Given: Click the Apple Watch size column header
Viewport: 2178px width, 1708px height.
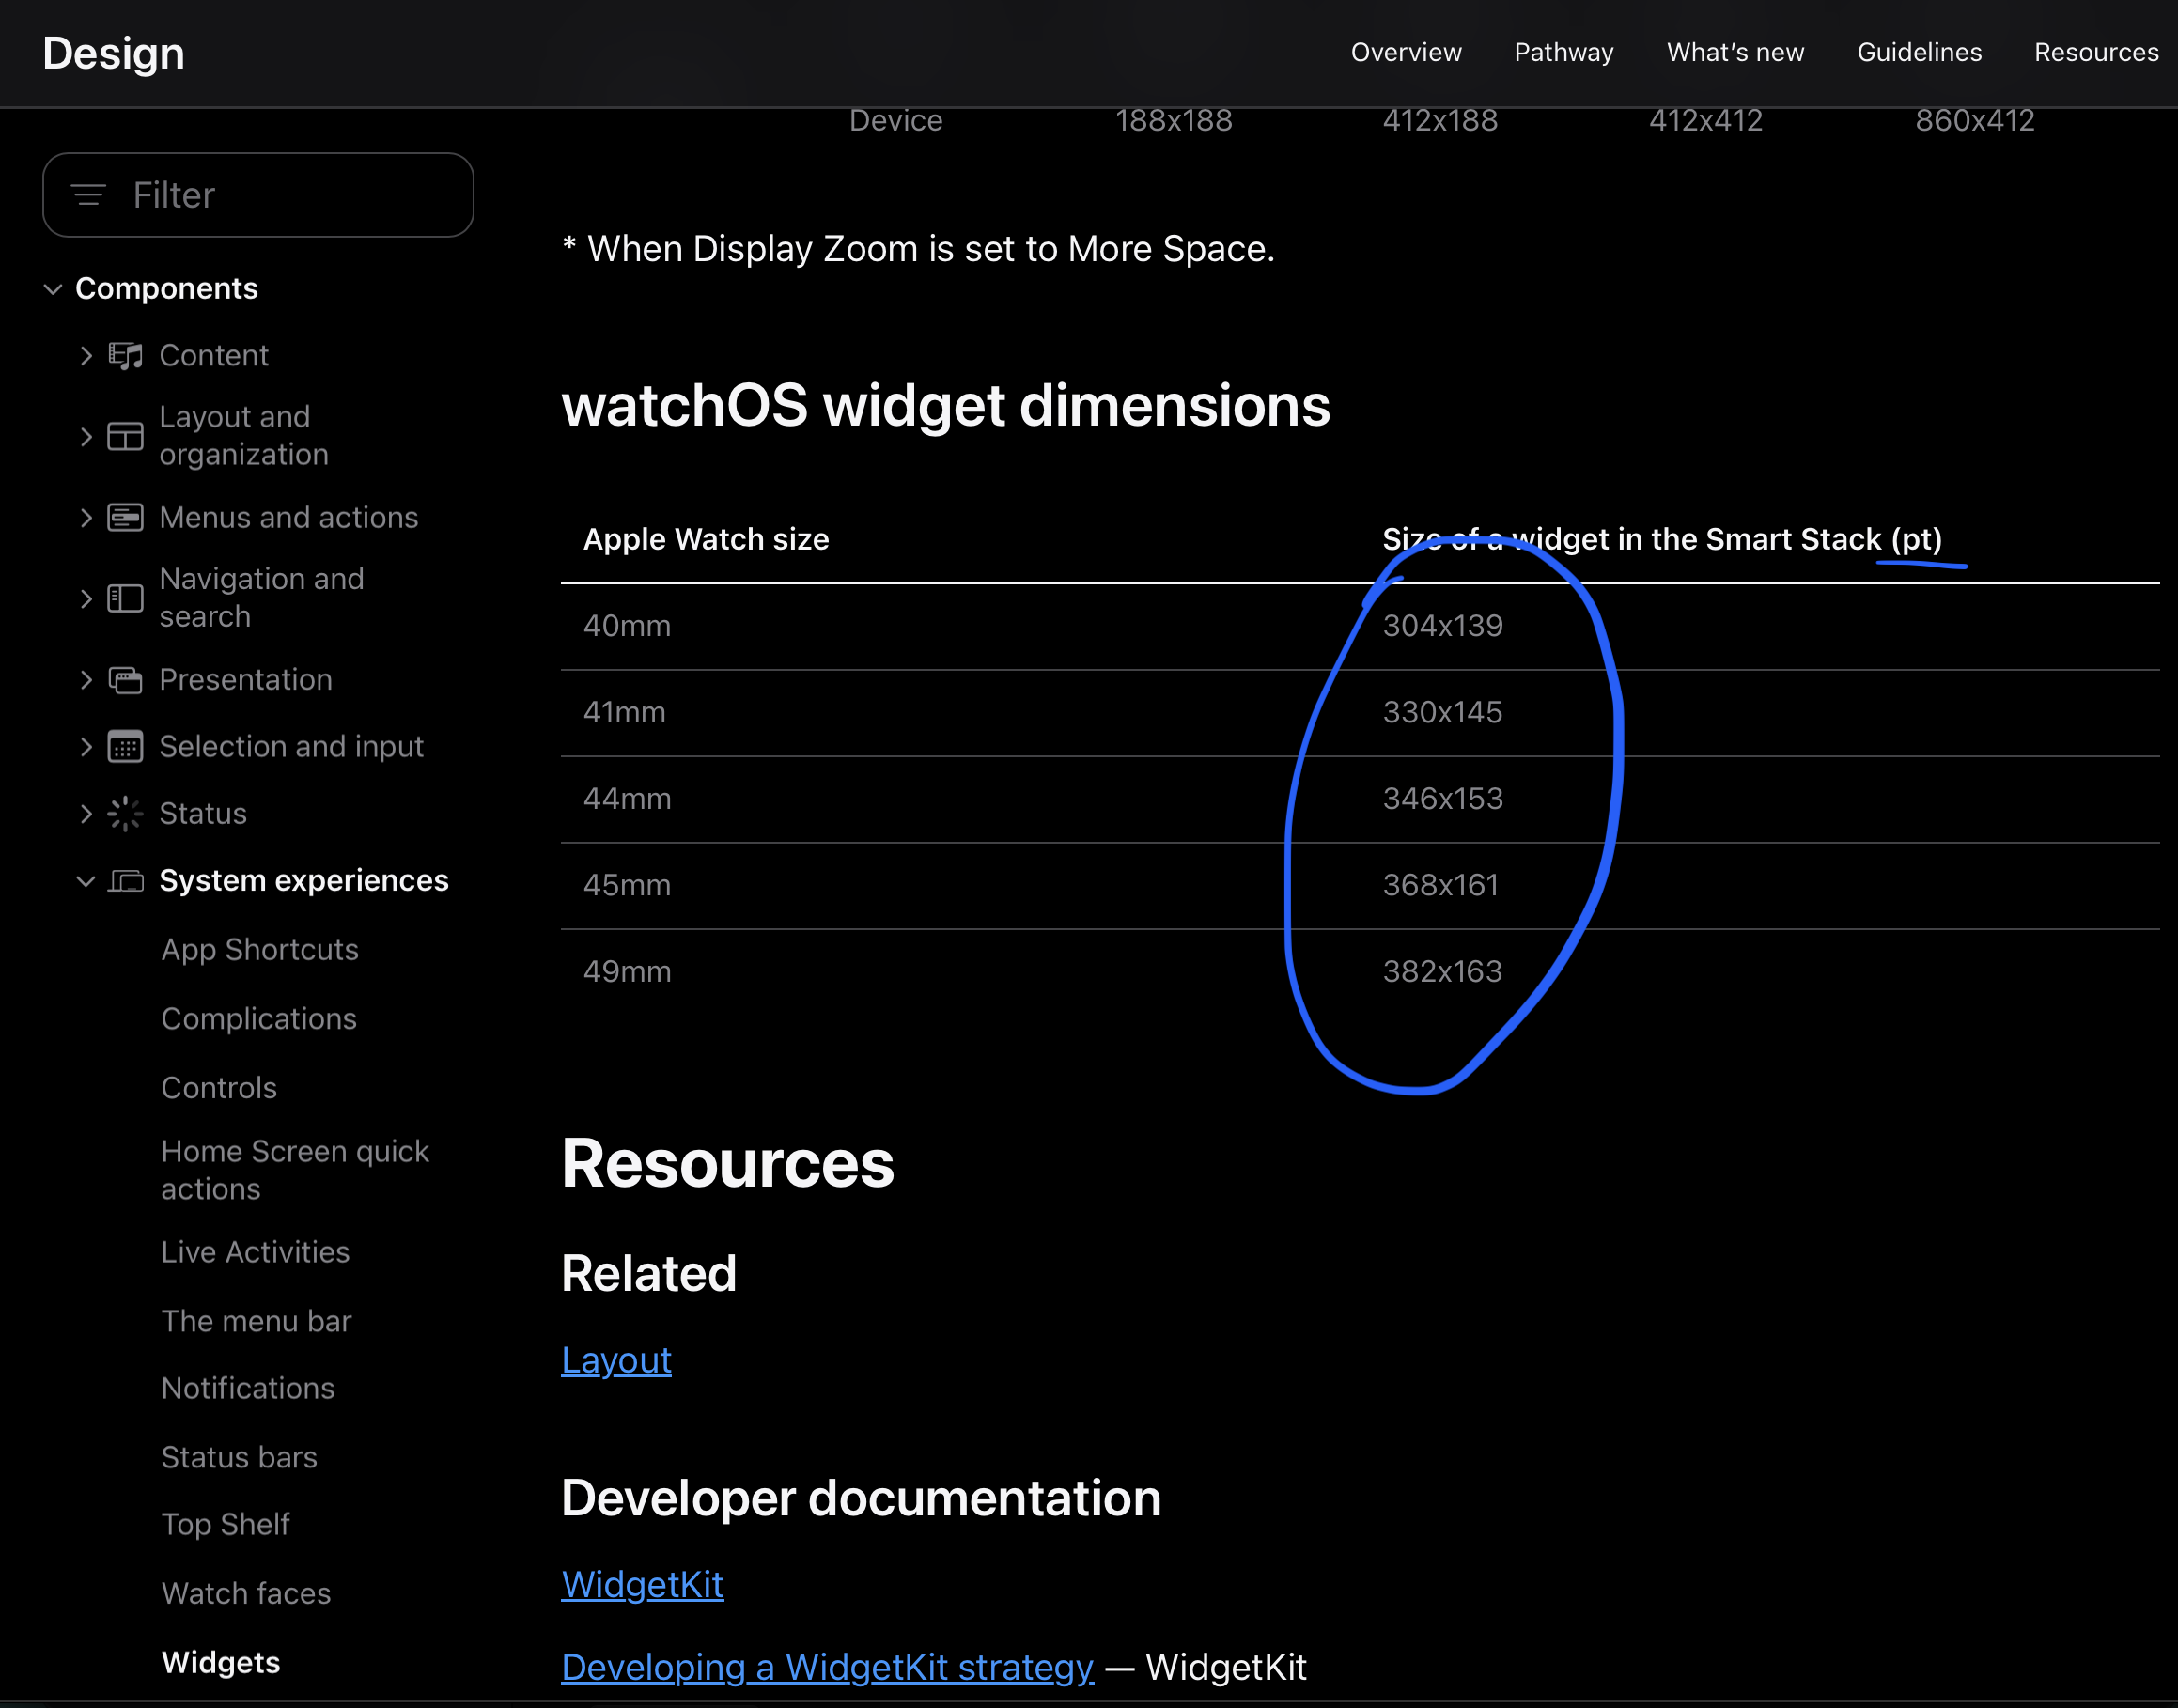Looking at the screenshot, I should (x=706, y=540).
